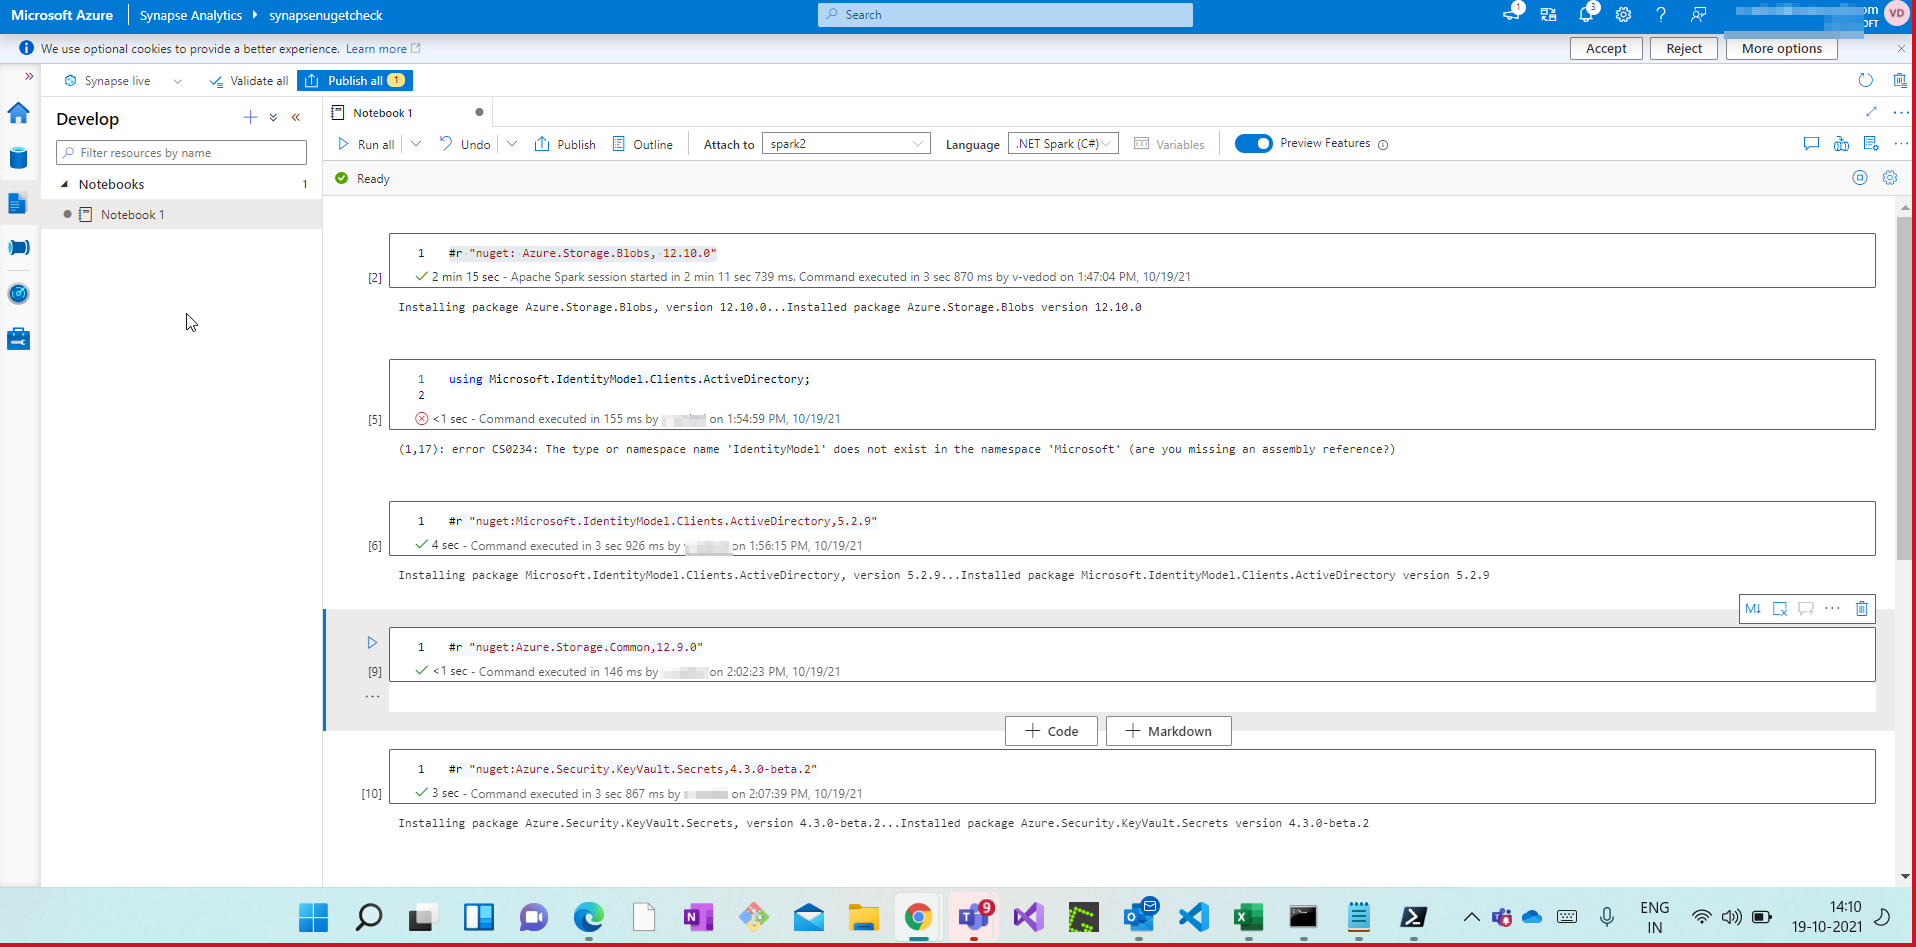Screen dimensions: 1916x947
Task: Accept optional cookies
Action: pyautogui.click(x=1606, y=48)
